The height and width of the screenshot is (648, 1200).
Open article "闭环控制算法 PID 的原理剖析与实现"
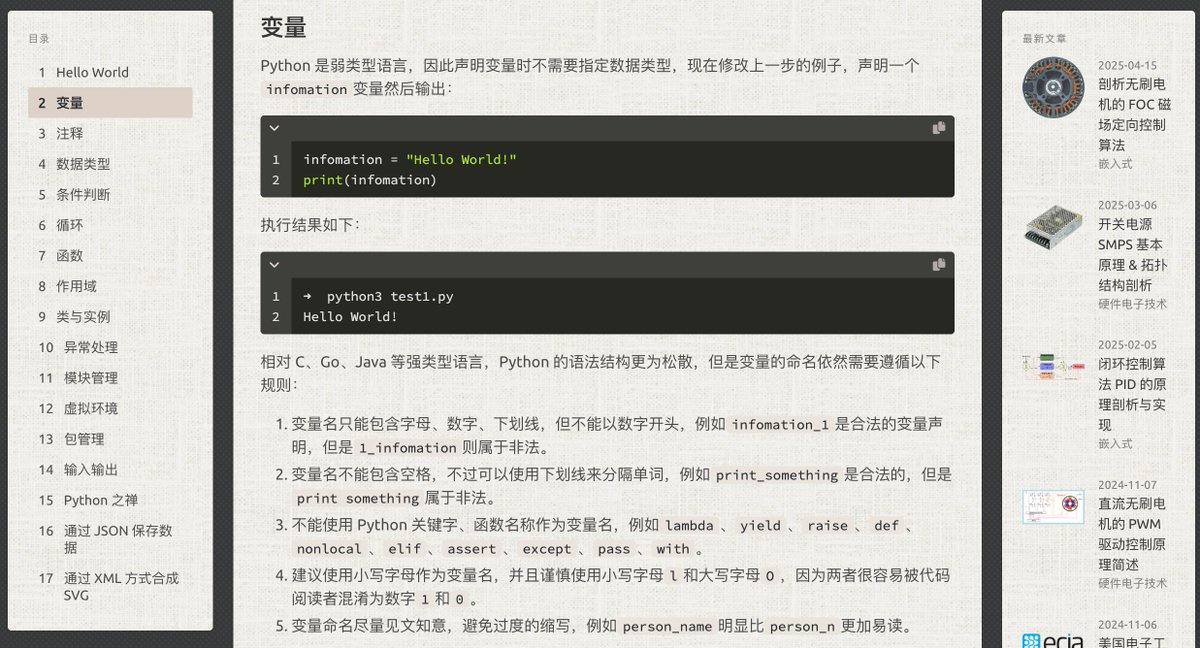tap(1134, 394)
